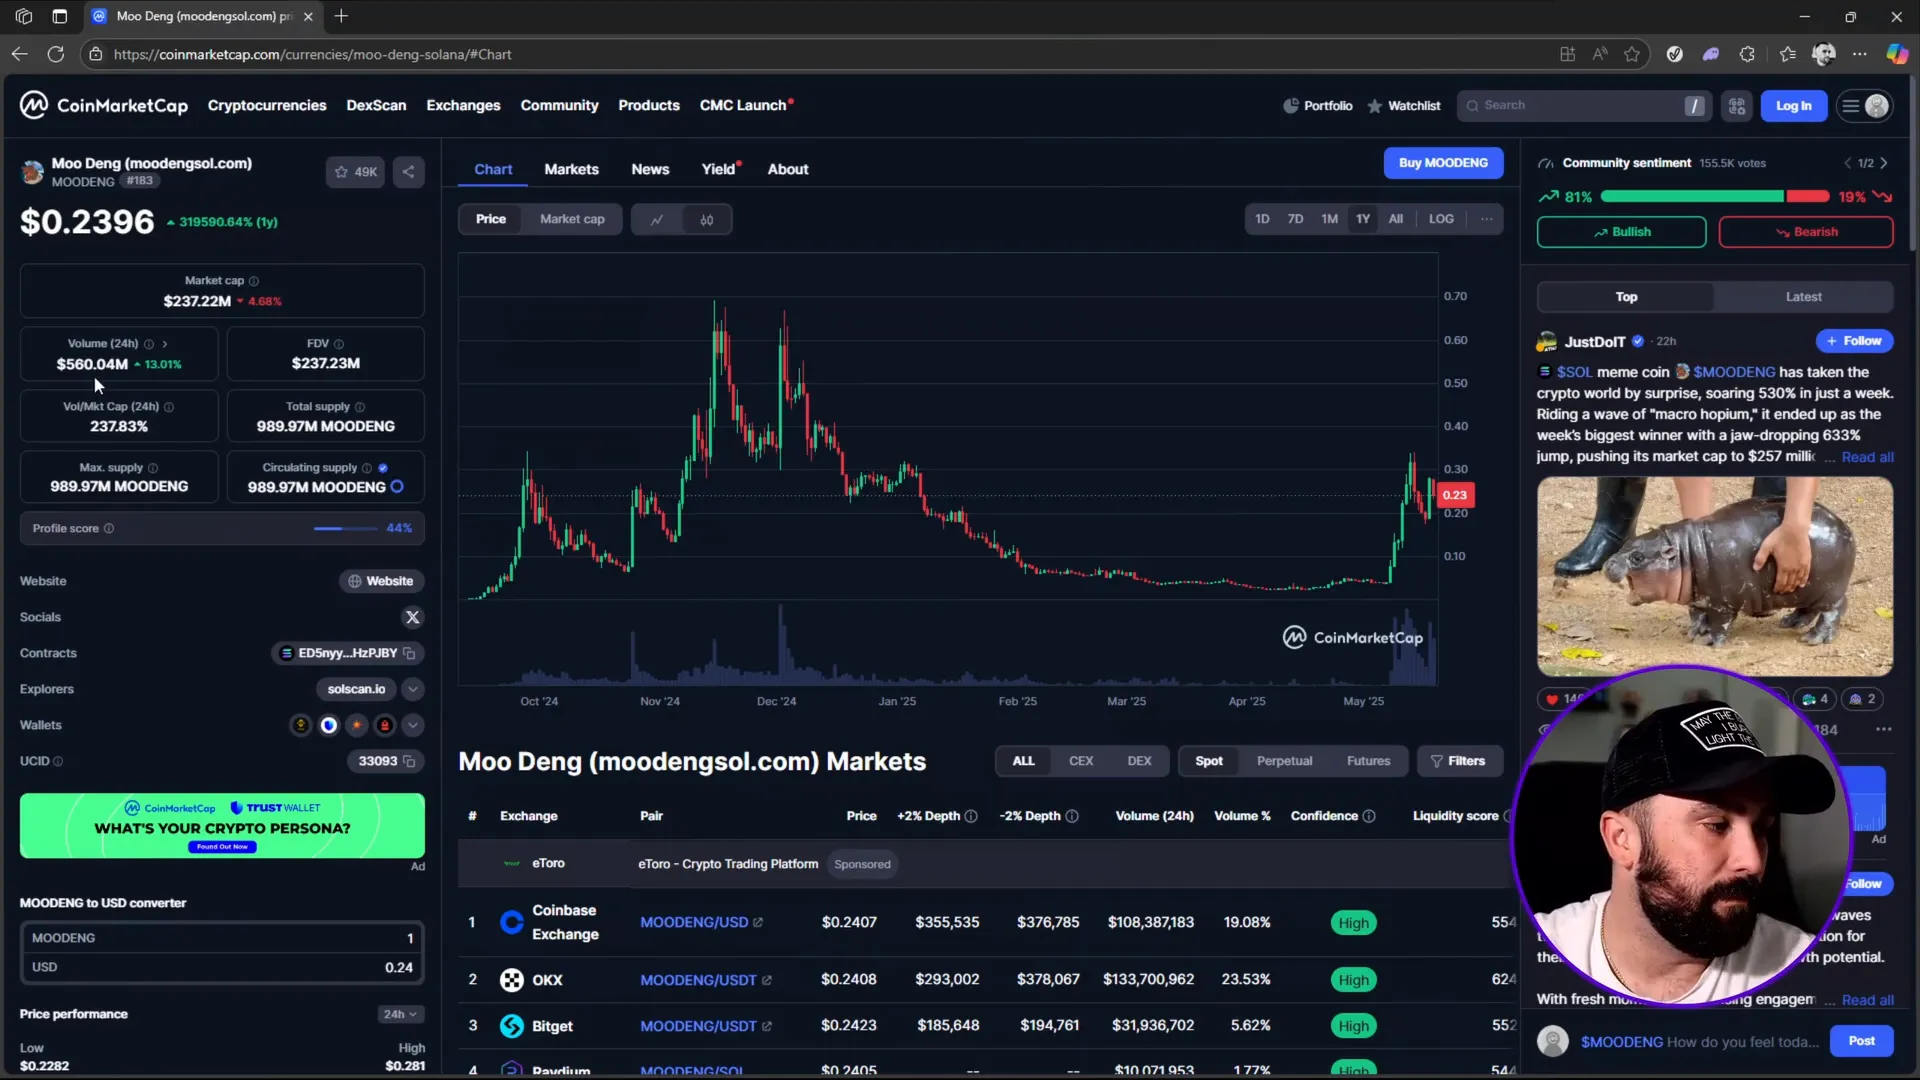This screenshot has width=1920, height=1080.
Task: Expand the Explorers dropdown arrow
Action: 412,689
